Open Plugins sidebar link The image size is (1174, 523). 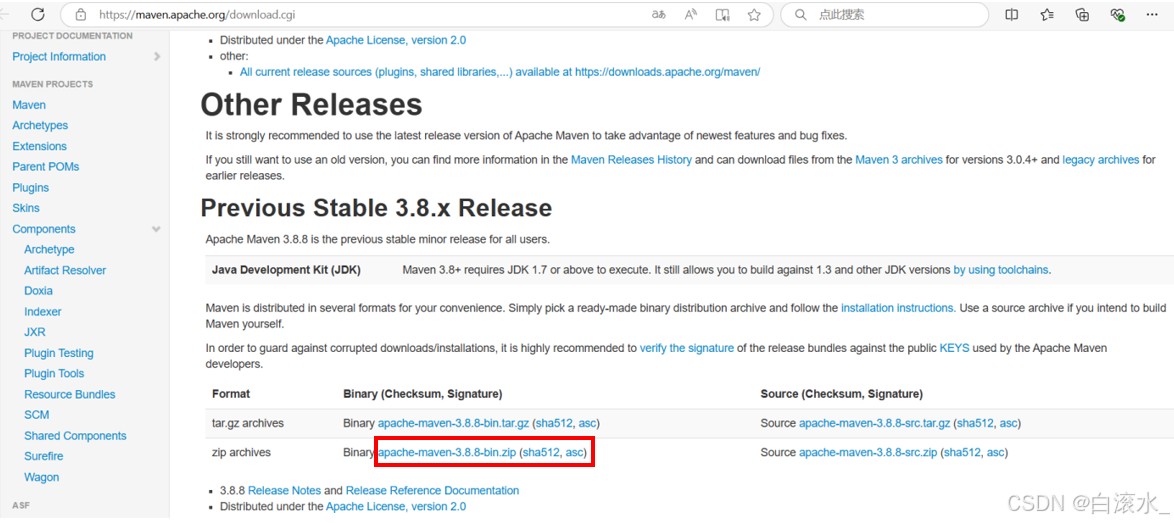[x=31, y=187]
